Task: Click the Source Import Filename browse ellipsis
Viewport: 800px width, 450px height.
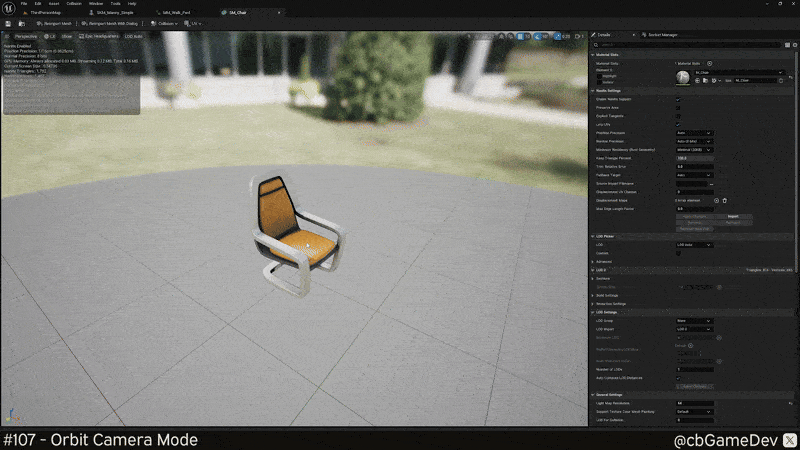Action: [x=711, y=184]
